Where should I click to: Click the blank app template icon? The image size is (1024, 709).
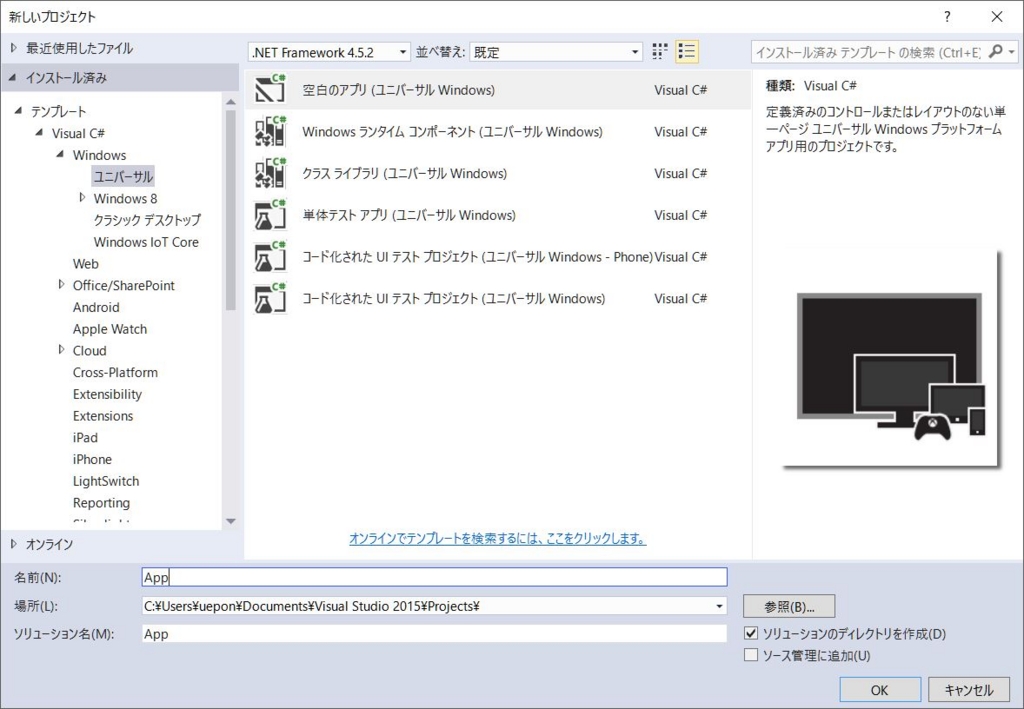click(x=270, y=89)
